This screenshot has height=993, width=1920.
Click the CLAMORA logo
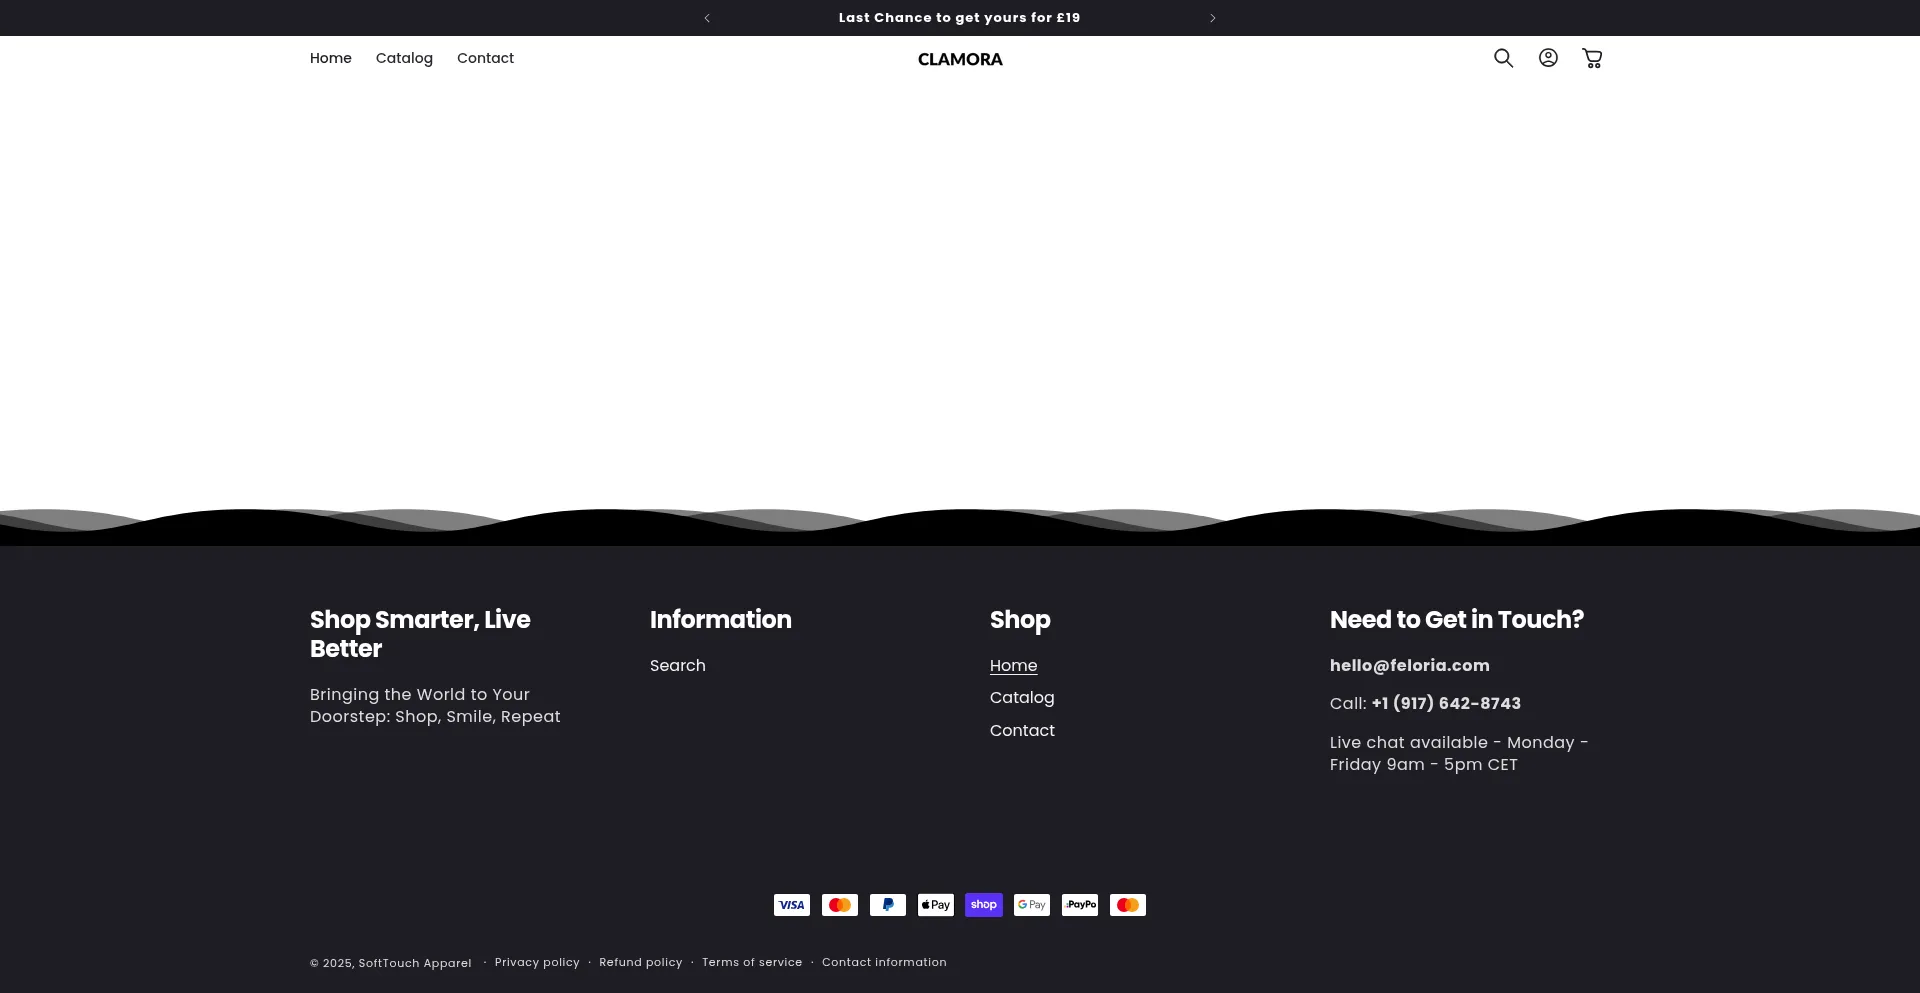(x=959, y=59)
